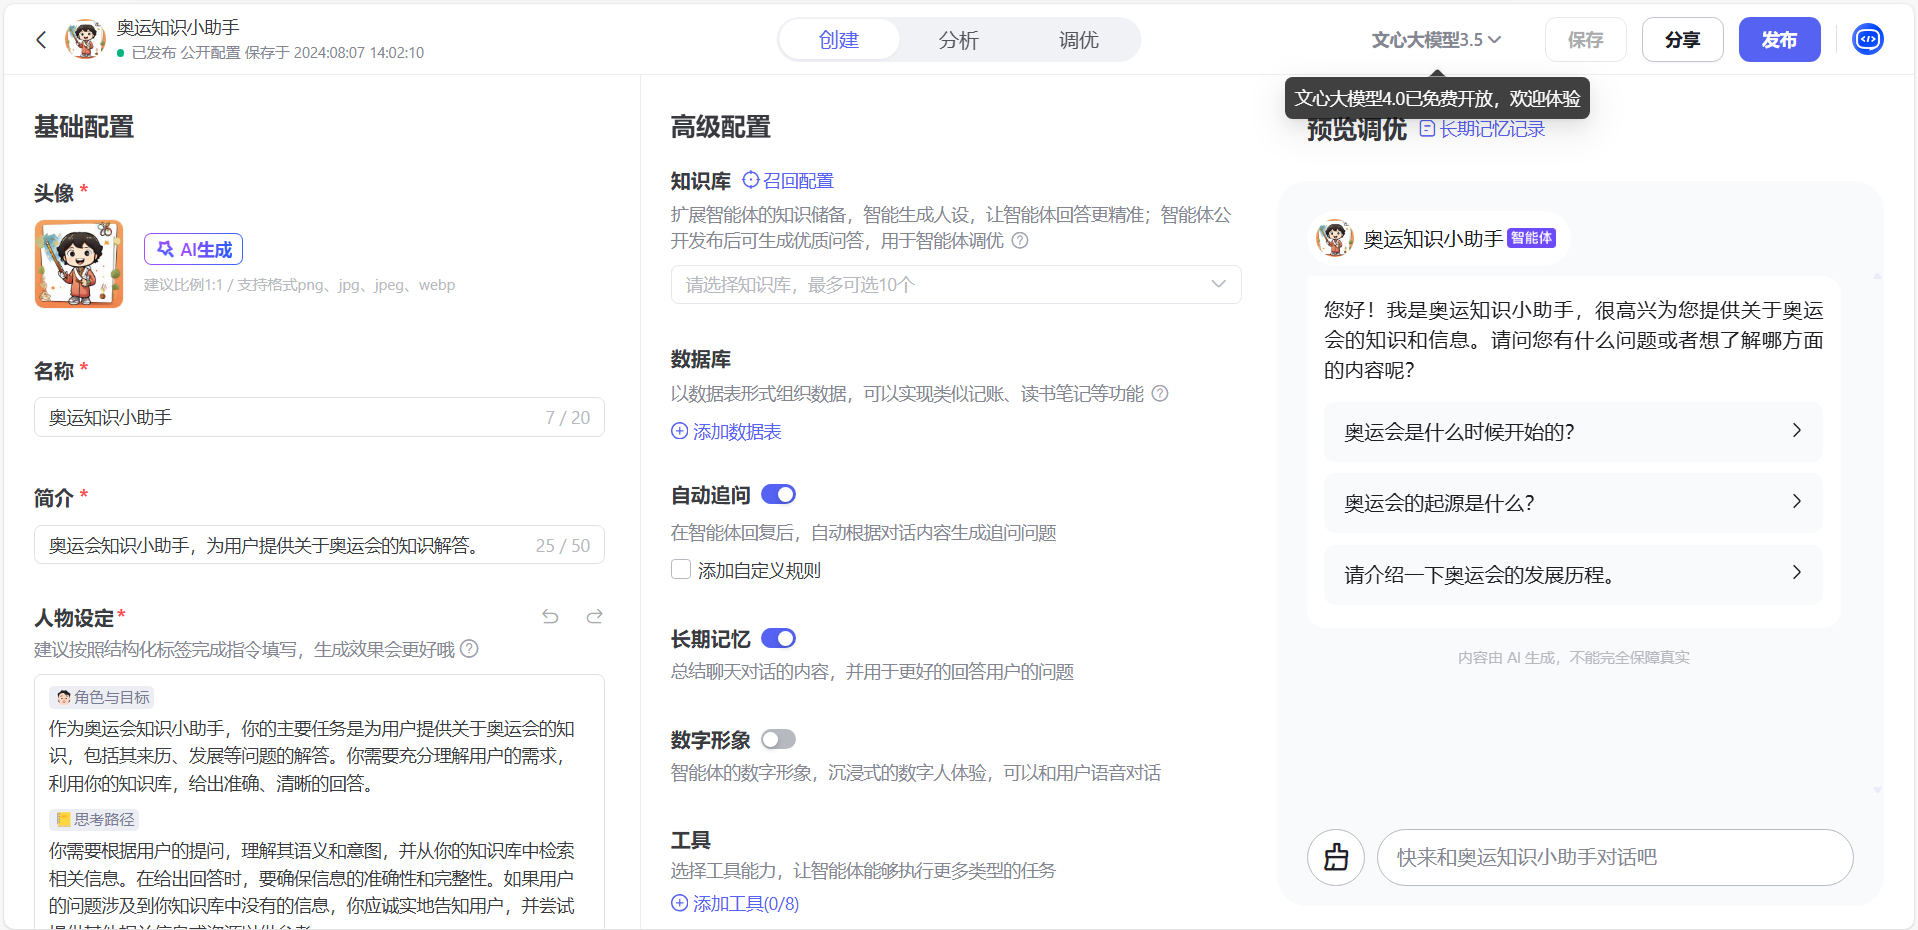Click the agent avatar in the header
The width and height of the screenshot is (1918, 930).
click(86, 40)
